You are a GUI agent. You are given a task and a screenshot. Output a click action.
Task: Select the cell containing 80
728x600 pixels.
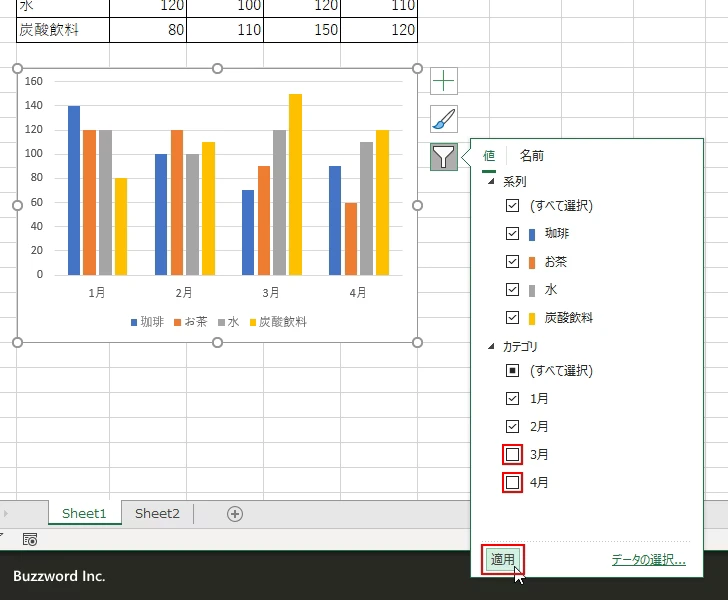pos(148,30)
